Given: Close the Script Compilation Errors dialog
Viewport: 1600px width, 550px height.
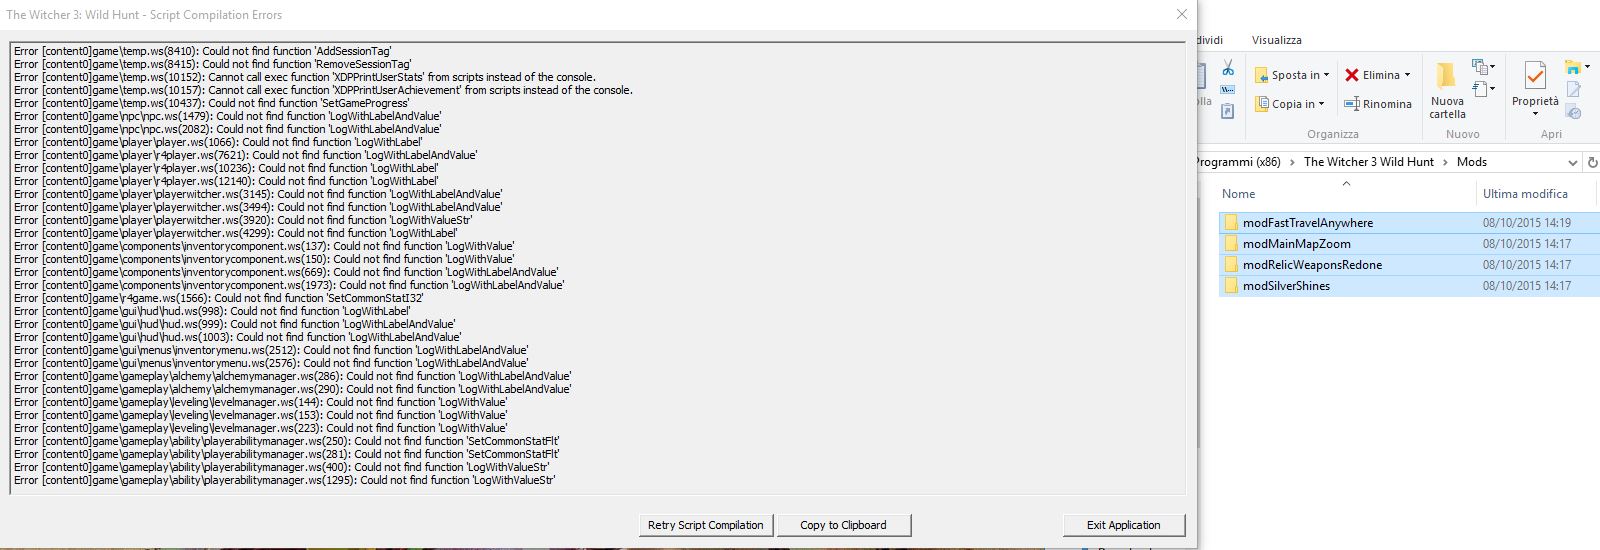Looking at the screenshot, I should [1182, 14].
